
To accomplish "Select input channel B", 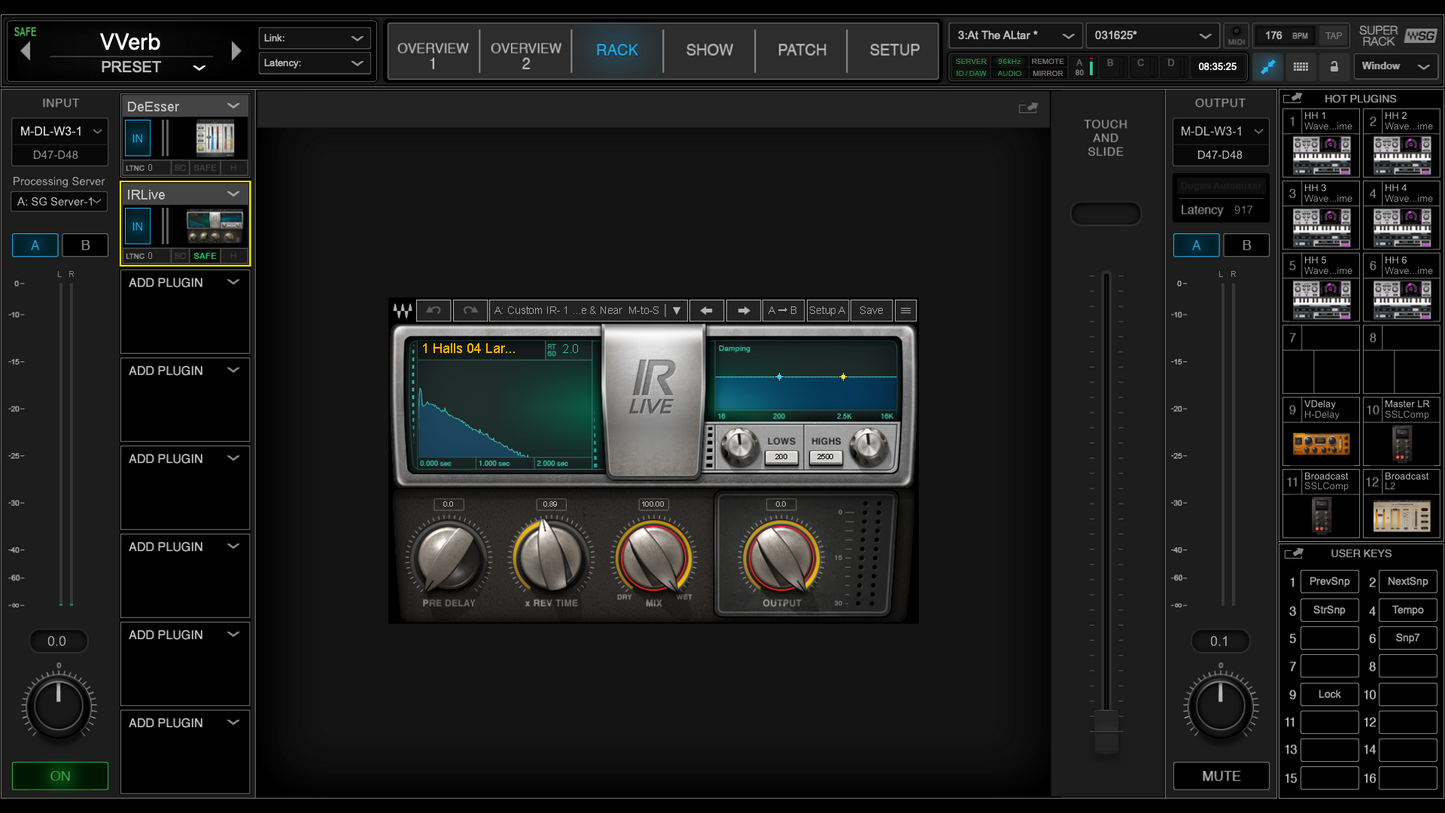I will tap(85, 245).
